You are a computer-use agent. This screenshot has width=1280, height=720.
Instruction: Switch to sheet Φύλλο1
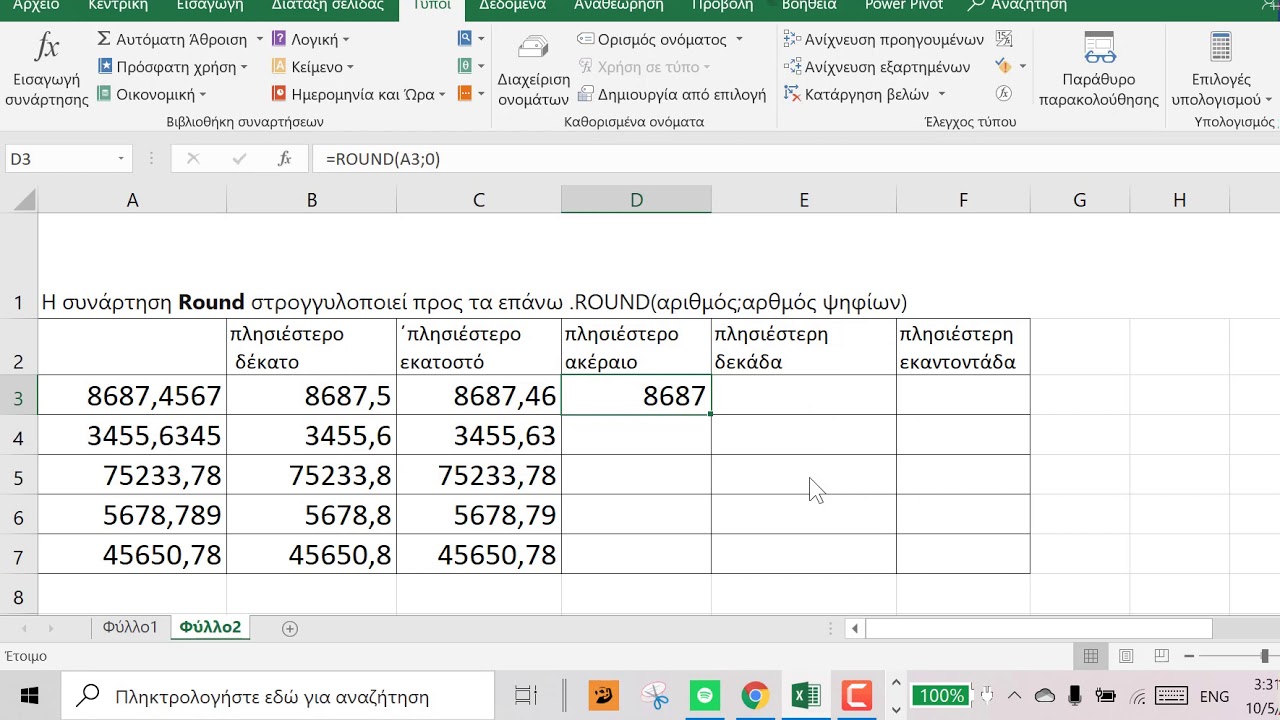point(130,628)
